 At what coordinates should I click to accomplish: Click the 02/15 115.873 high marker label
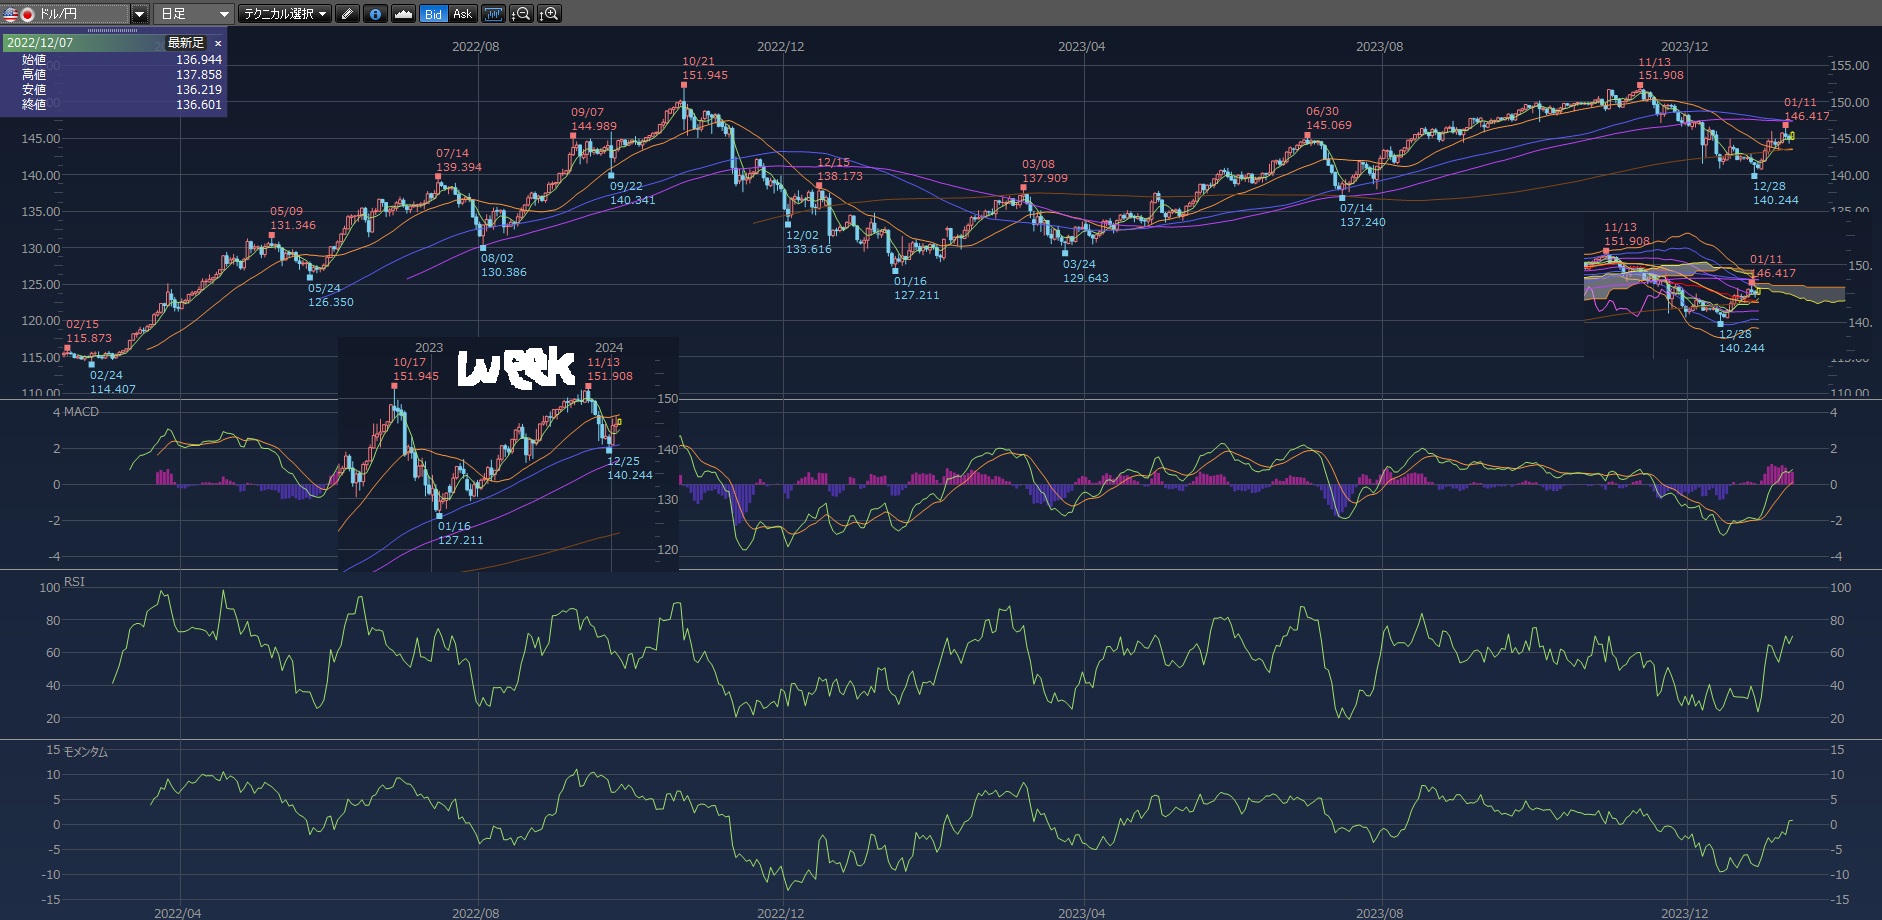pos(89,331)
